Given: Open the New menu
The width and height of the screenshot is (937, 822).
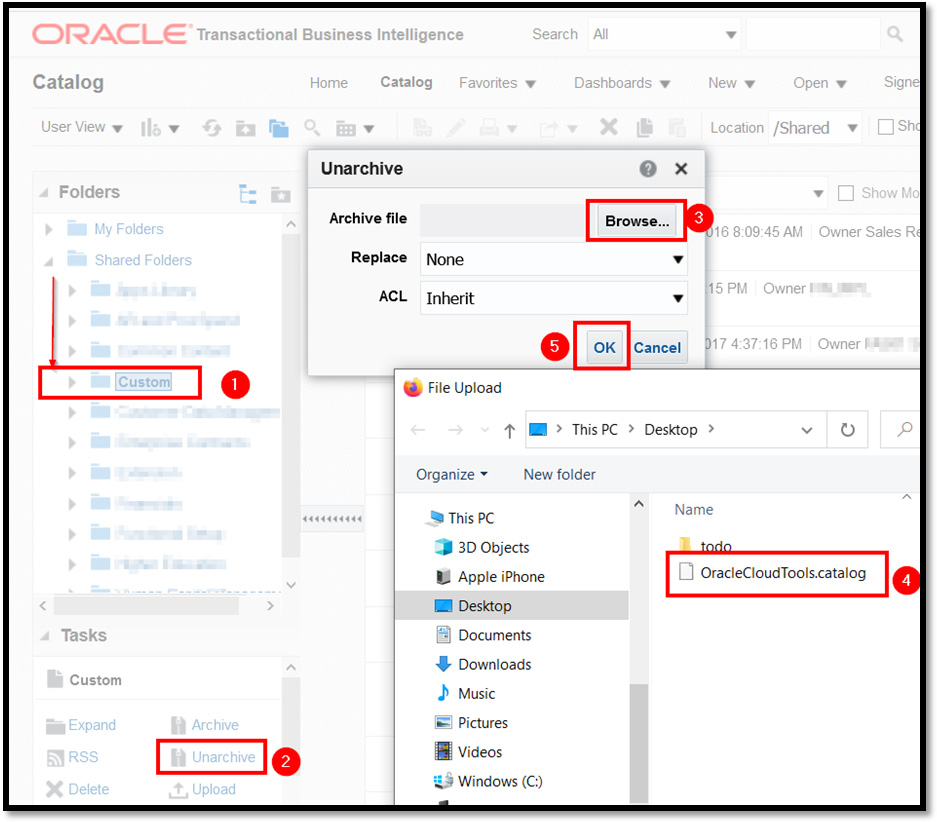Looking at the screenshot, I should tap(731, 83).
